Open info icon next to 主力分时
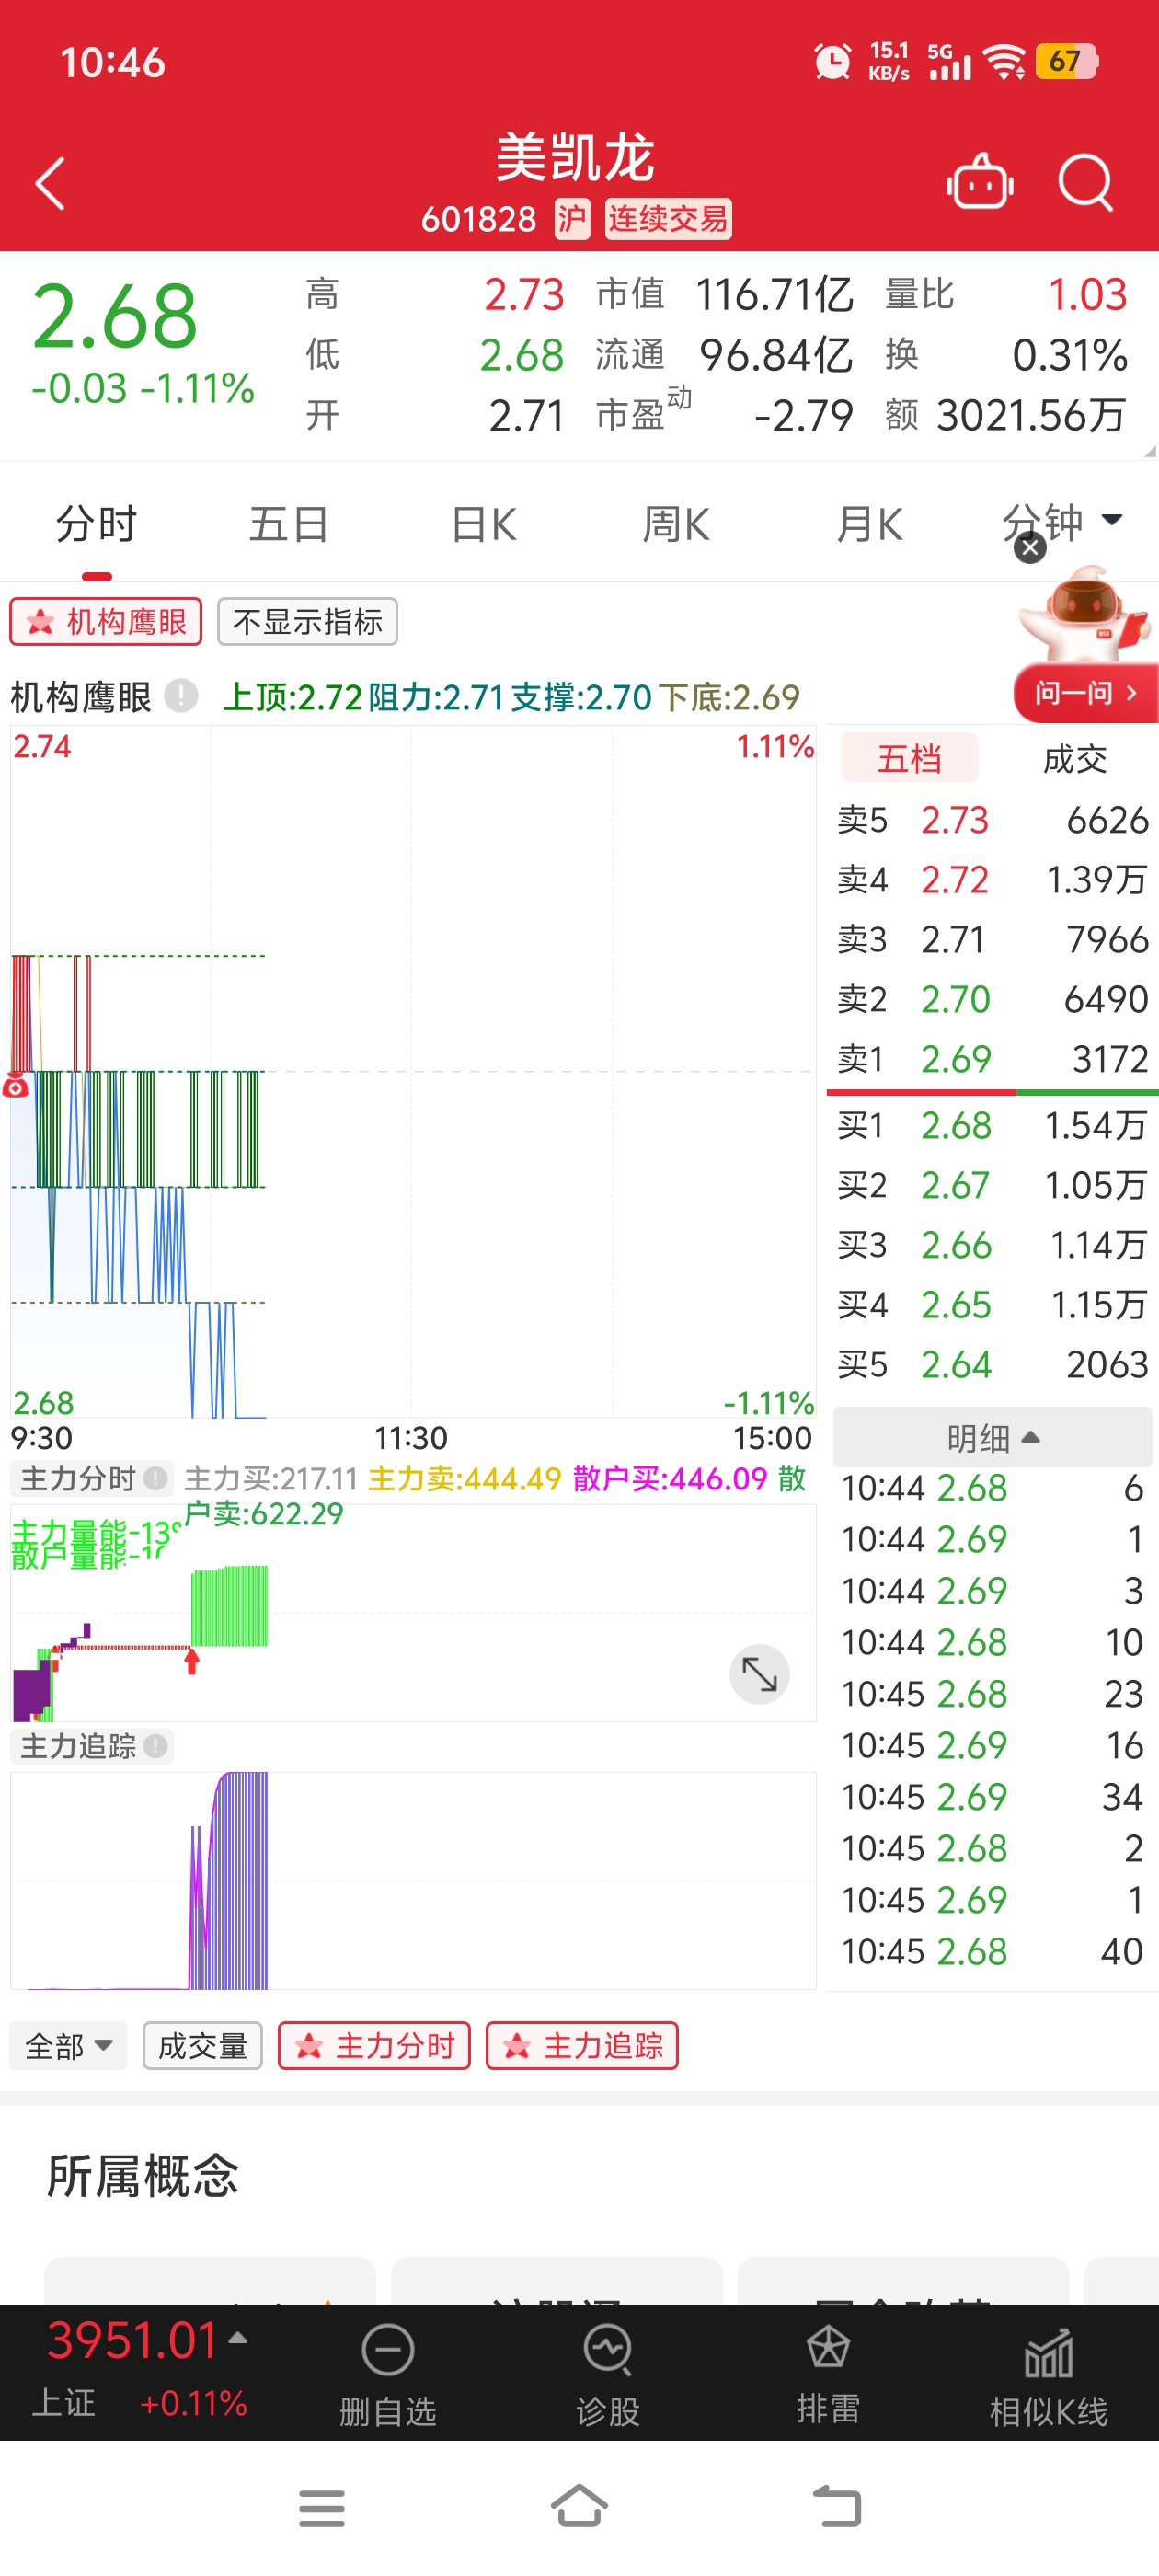The width and height of the screenshot is (1159, 2576). click(155, 1478)
